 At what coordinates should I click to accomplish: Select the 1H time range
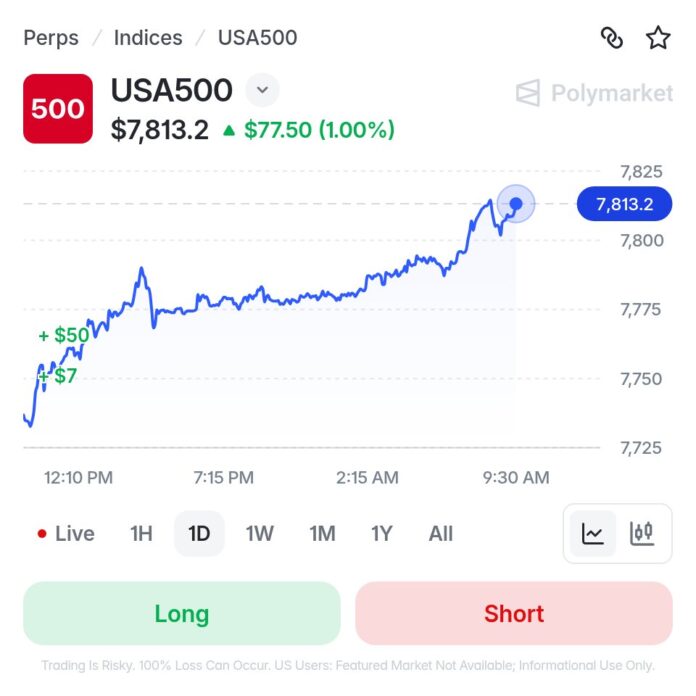141,534
